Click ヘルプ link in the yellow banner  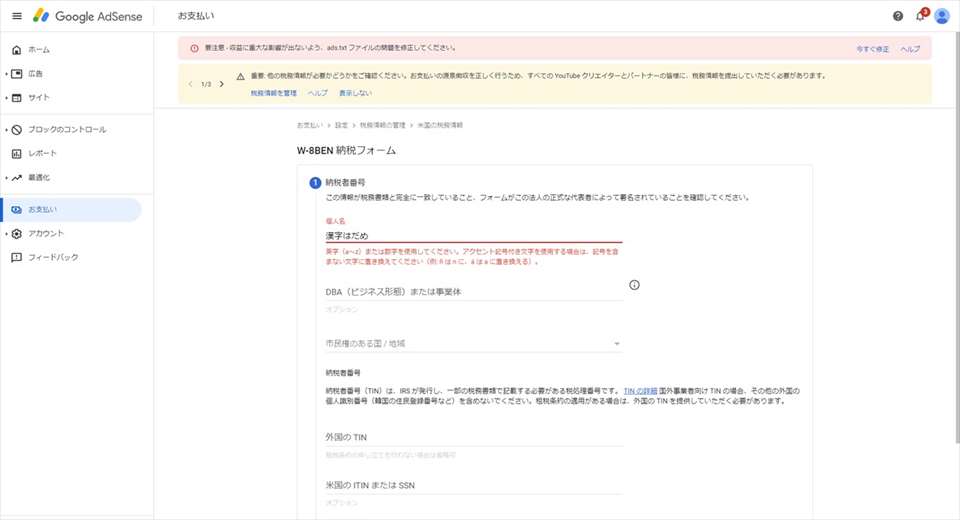click(x=317, y=93)
